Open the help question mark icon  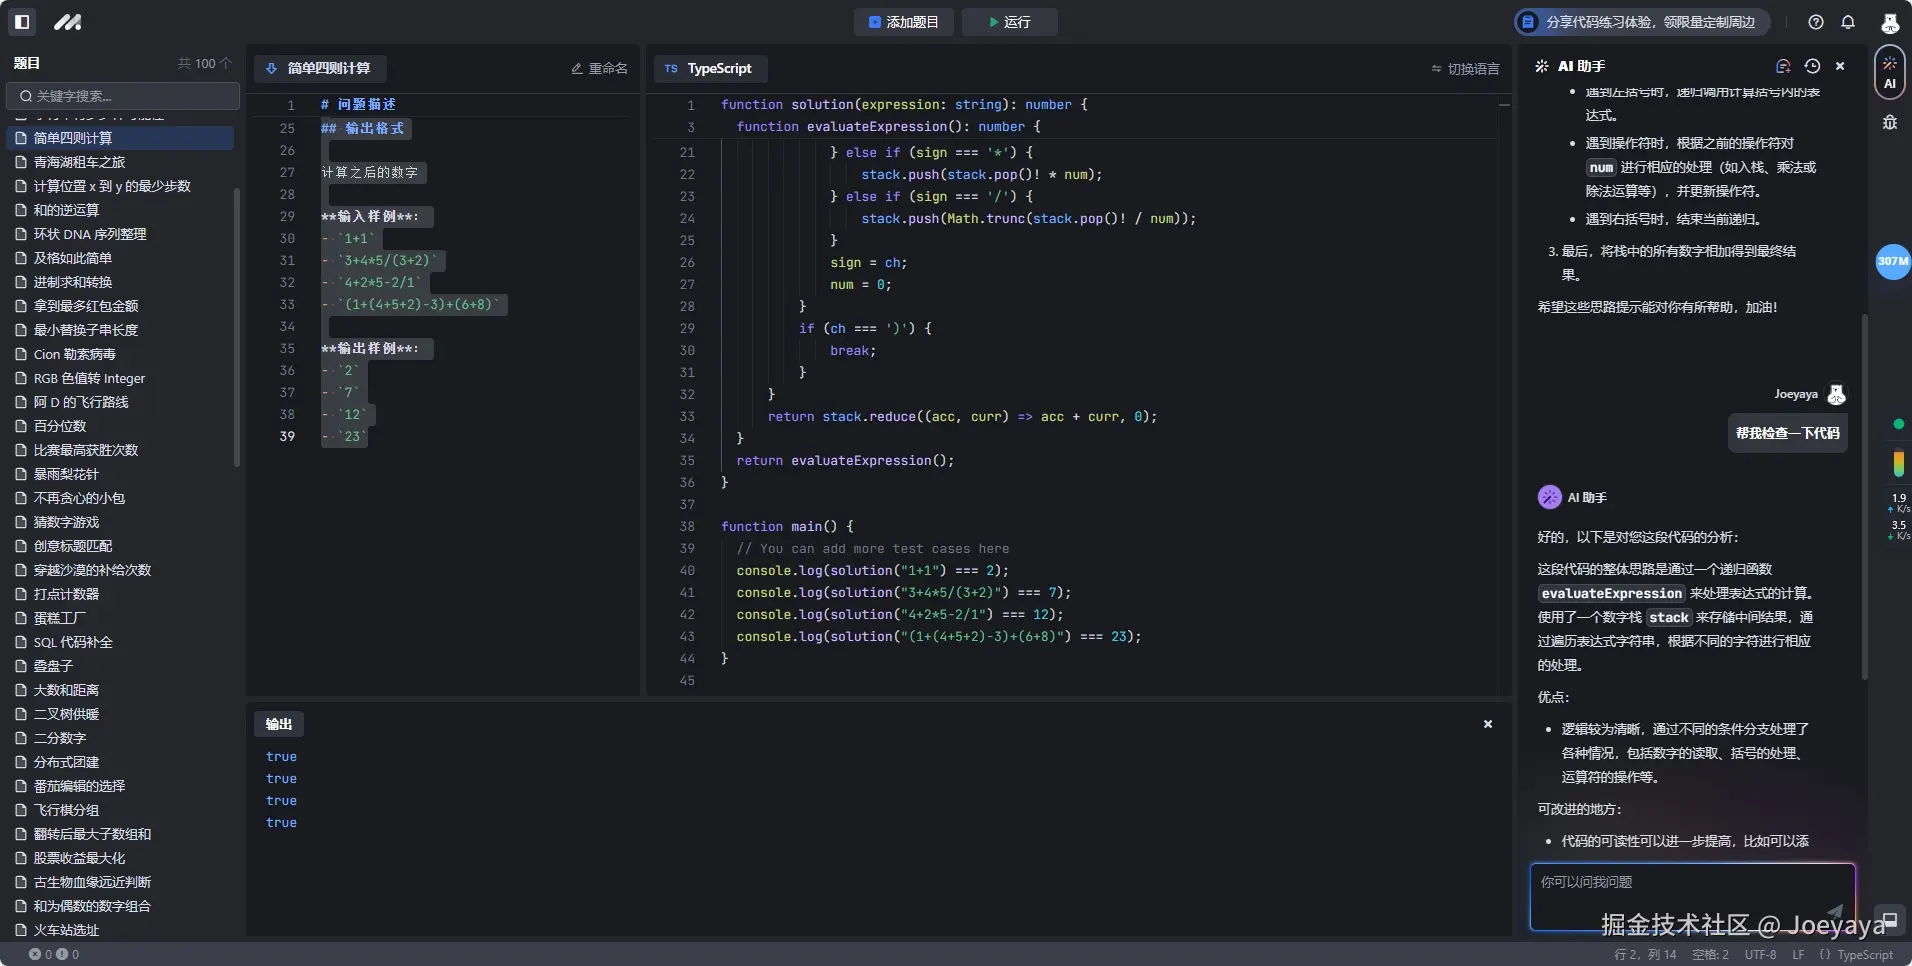[x=1816, y=22]
